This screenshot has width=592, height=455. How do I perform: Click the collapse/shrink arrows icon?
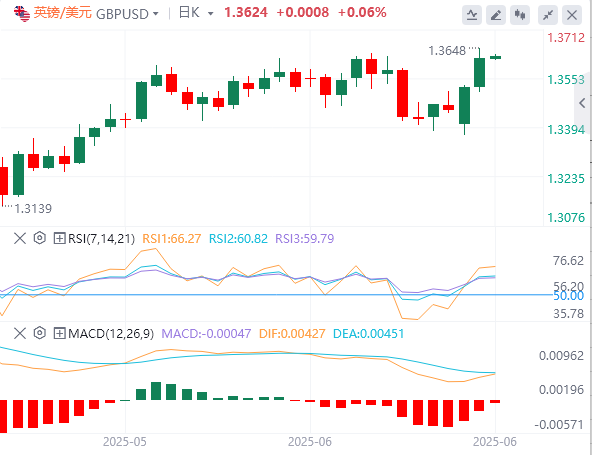(x=547, y=15)
